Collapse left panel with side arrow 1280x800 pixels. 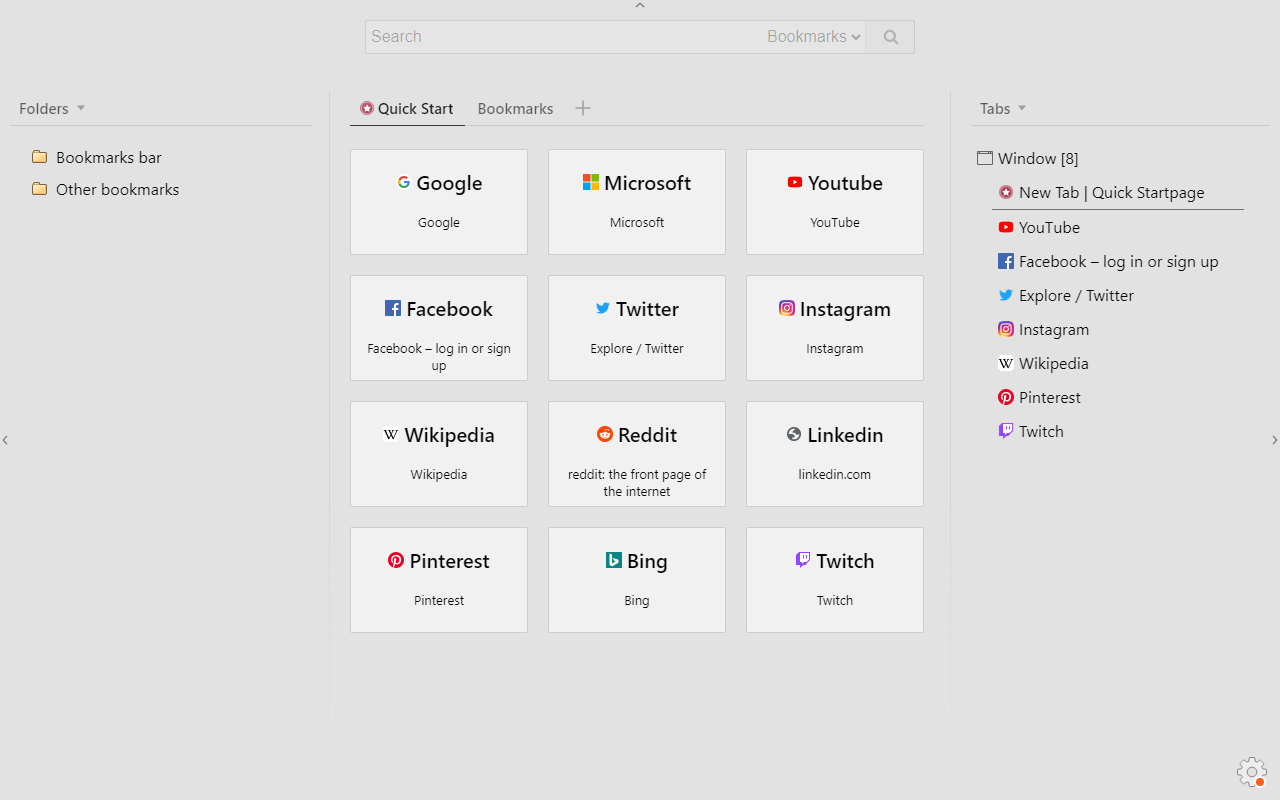click(5, 440)
